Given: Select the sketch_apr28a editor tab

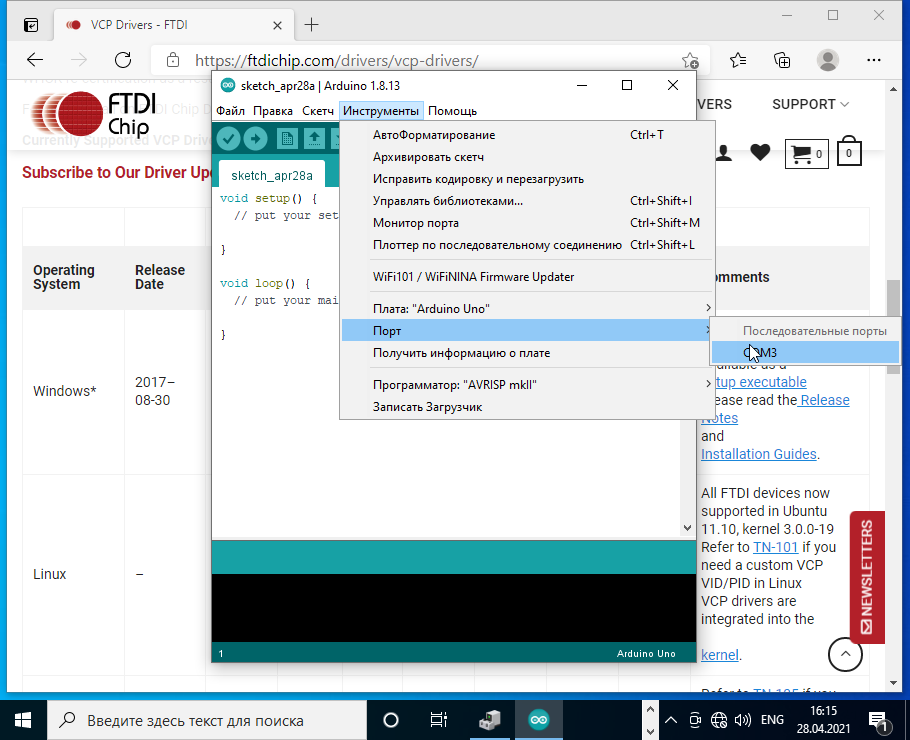Looking at the screenshot, I should 272,175.
